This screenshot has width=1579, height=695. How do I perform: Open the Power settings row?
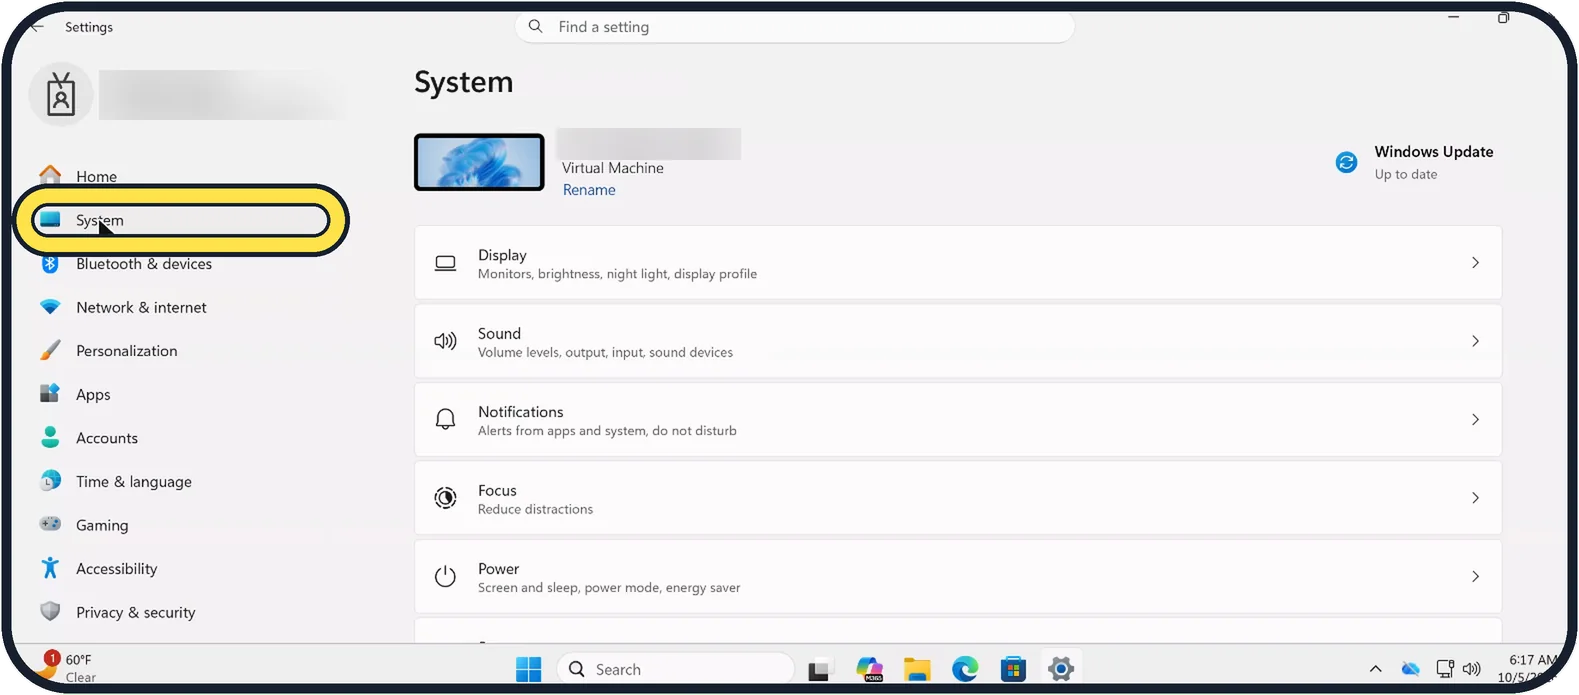tap(958, 576)
